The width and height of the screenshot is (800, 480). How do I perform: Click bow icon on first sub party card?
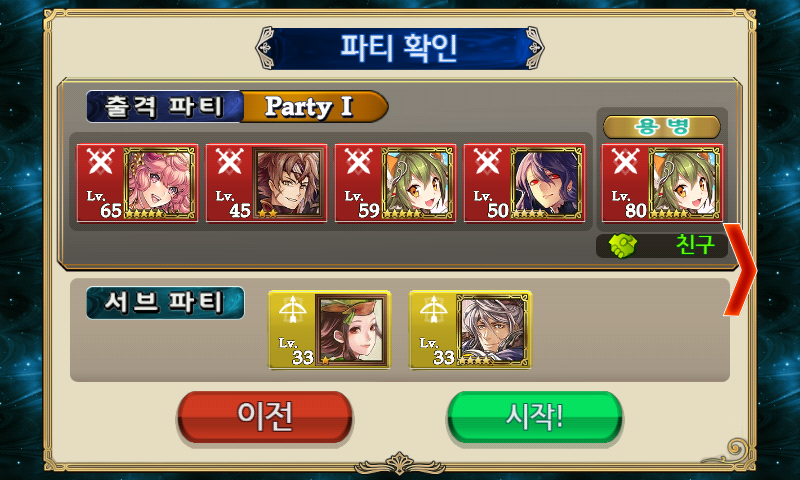[x=292, y=309]
